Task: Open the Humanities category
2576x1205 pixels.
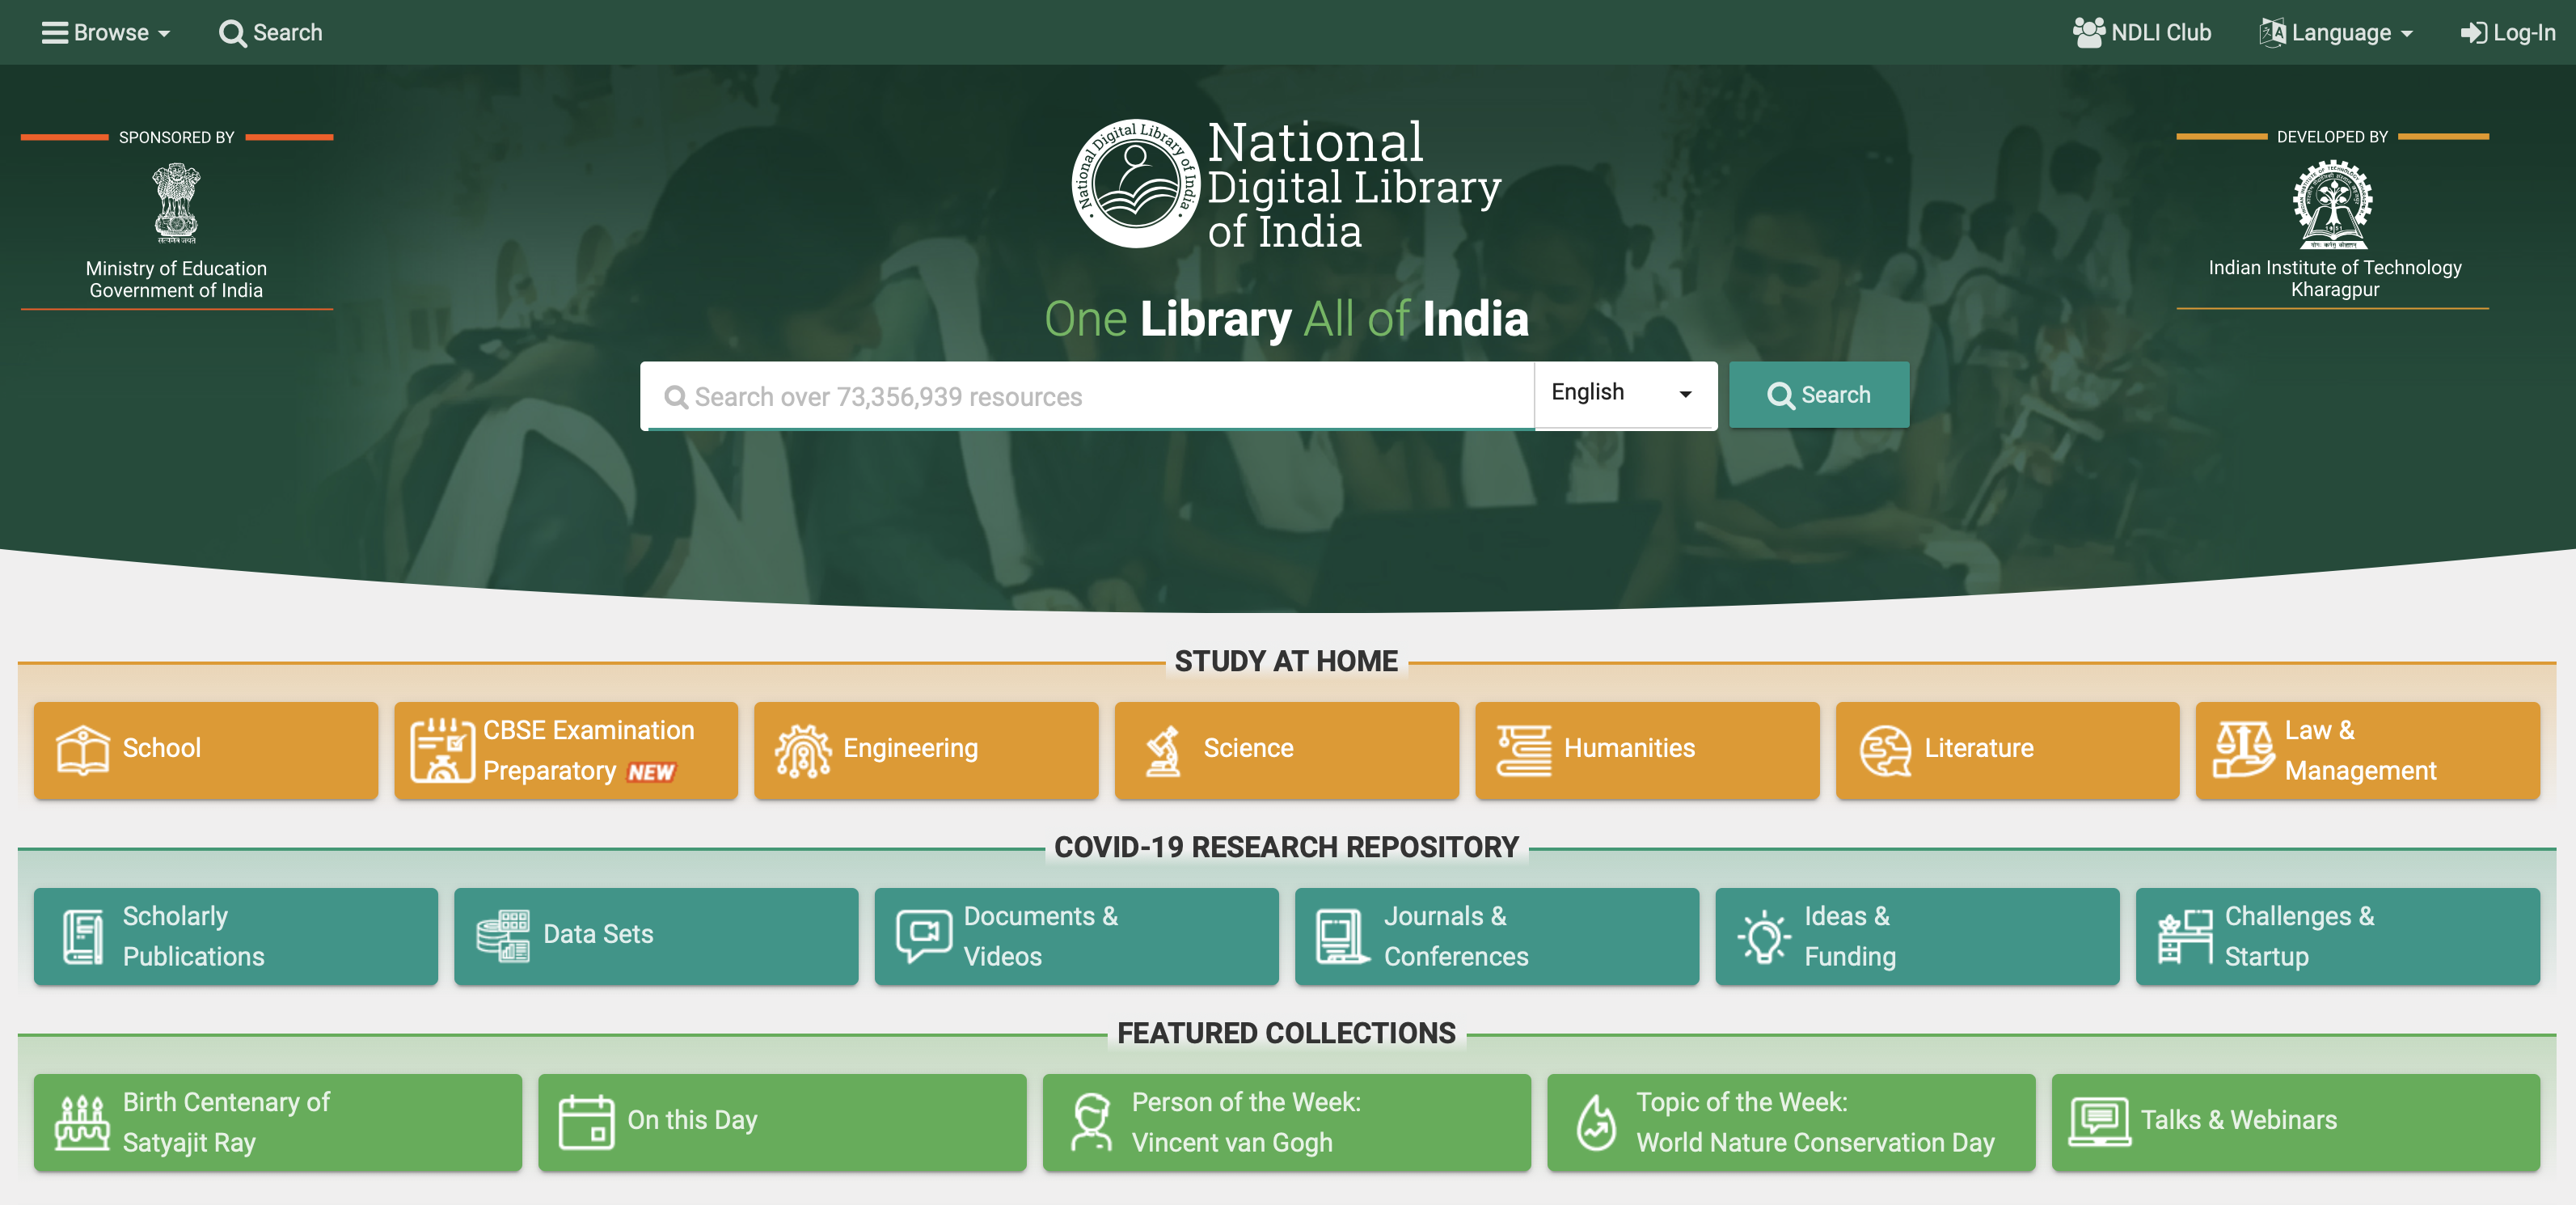Action: (1647, 750)
